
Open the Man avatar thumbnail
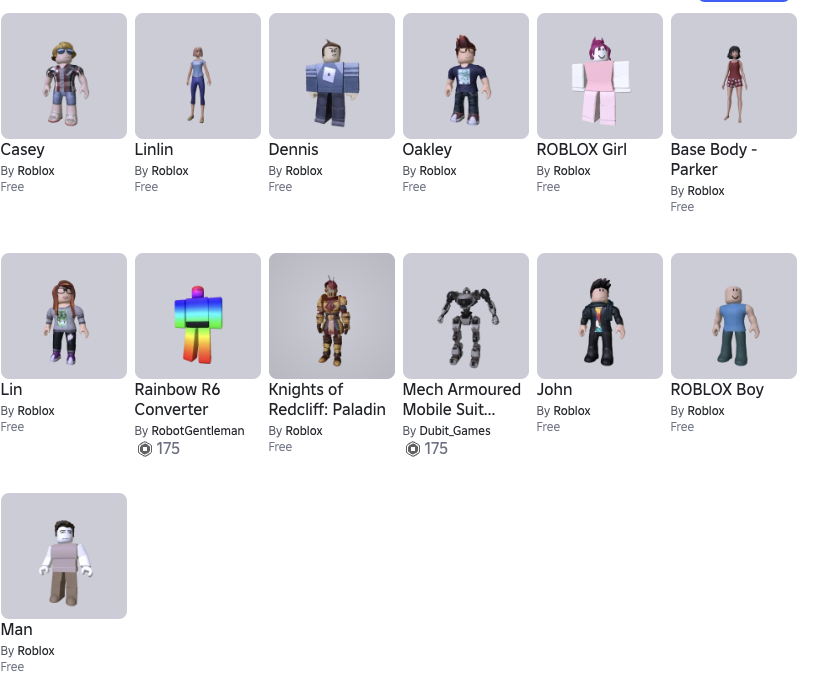64,556
